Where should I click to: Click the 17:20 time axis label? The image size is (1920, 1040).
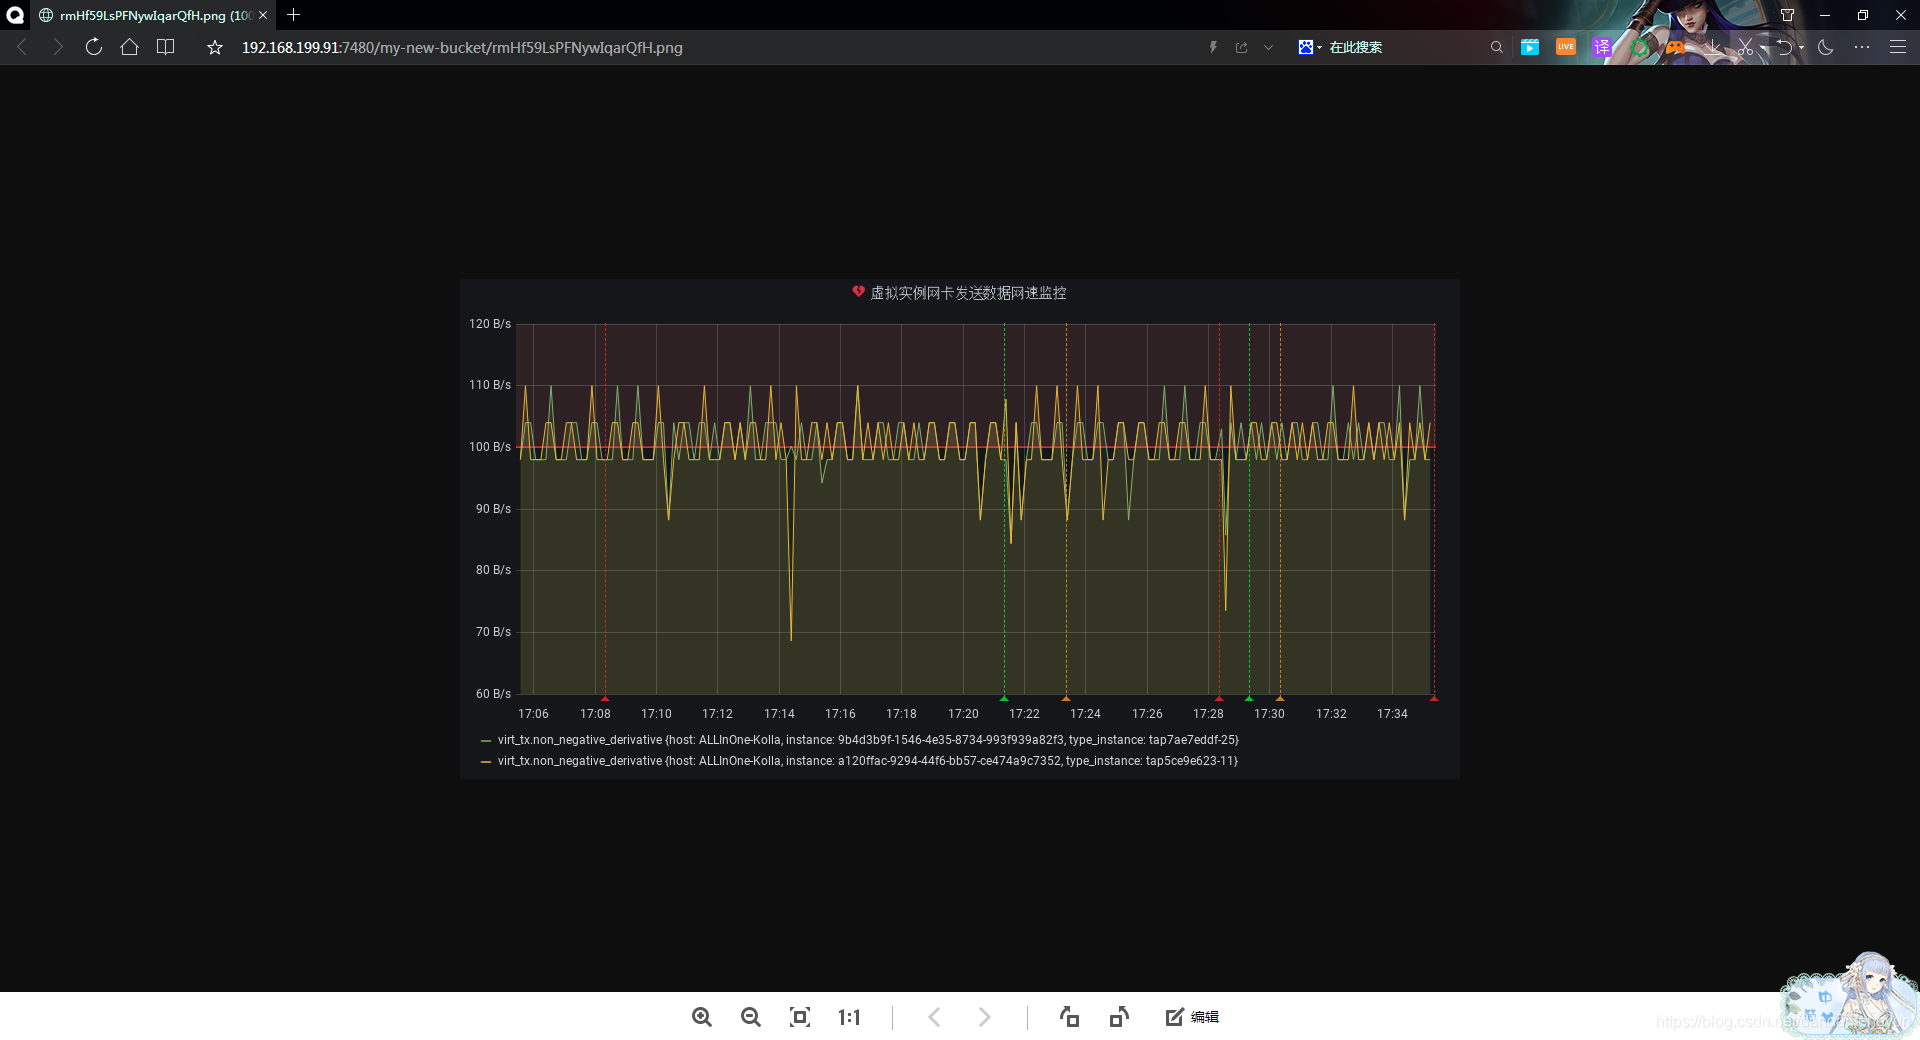[x=963, y=714]
